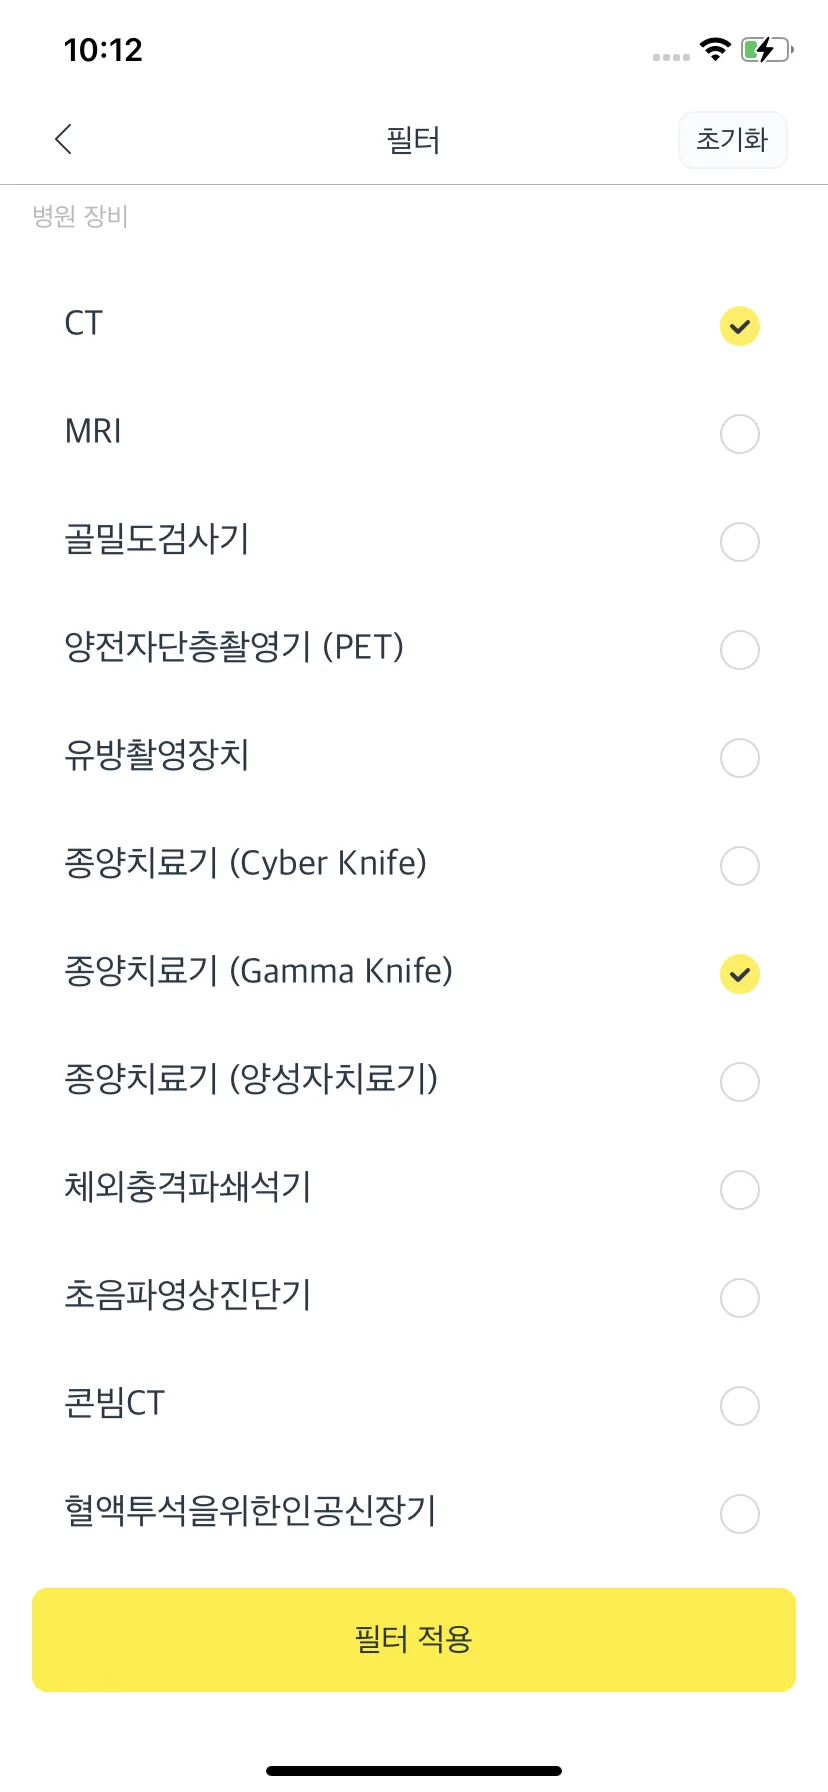Tap the 병원 장비 section header

80,217
